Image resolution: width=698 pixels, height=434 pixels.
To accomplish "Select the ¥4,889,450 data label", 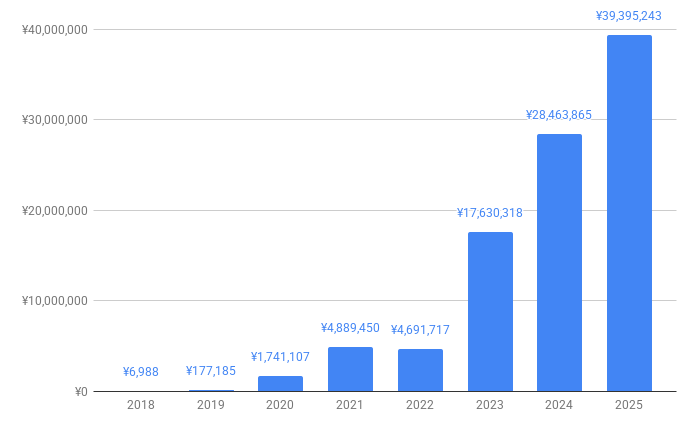I will (x=350, y=328).
